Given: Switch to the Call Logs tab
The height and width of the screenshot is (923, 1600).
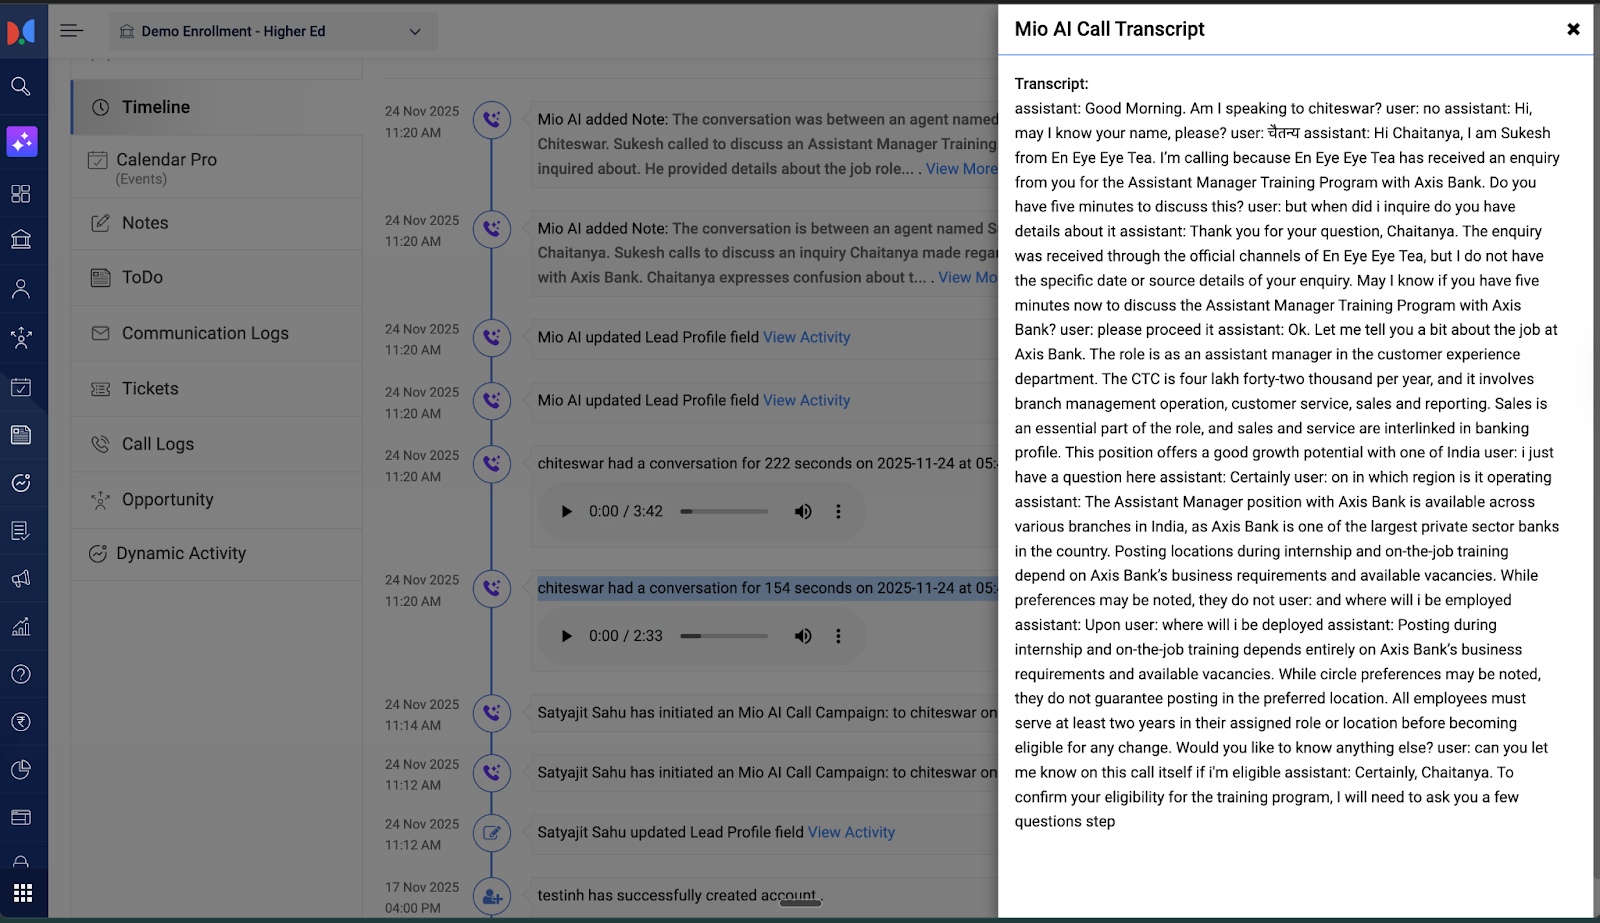Looking at the screenshot, I should (158, 444).
